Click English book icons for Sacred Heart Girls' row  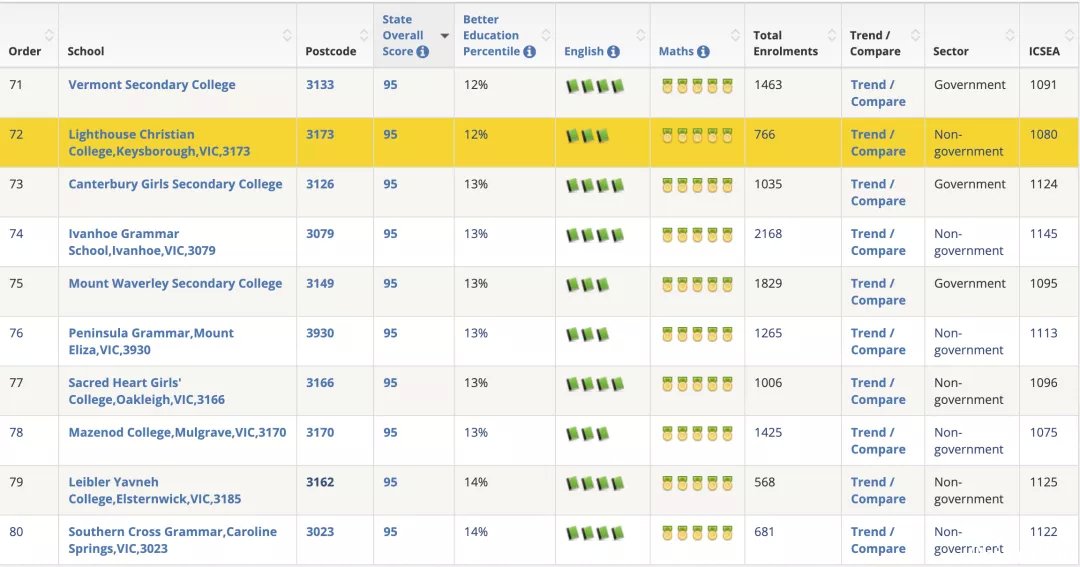tap(595, 384)
